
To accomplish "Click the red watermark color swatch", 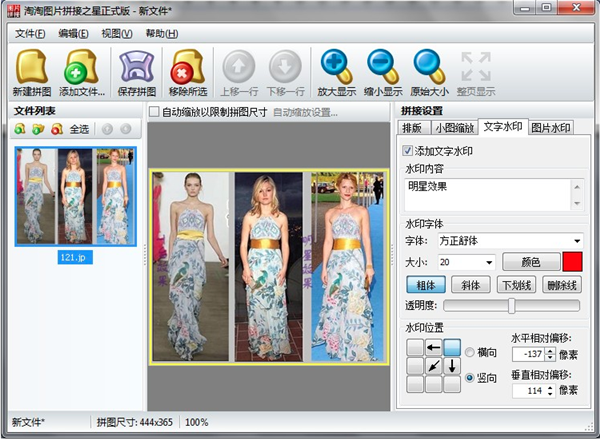I will pyautogui.click(x=574, y=262).
